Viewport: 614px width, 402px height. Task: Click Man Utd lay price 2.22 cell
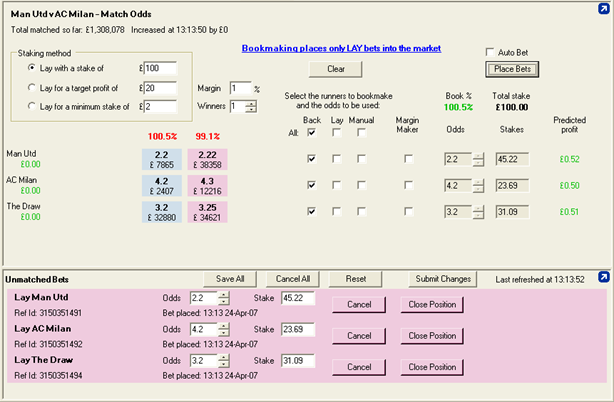coord(208,159)
